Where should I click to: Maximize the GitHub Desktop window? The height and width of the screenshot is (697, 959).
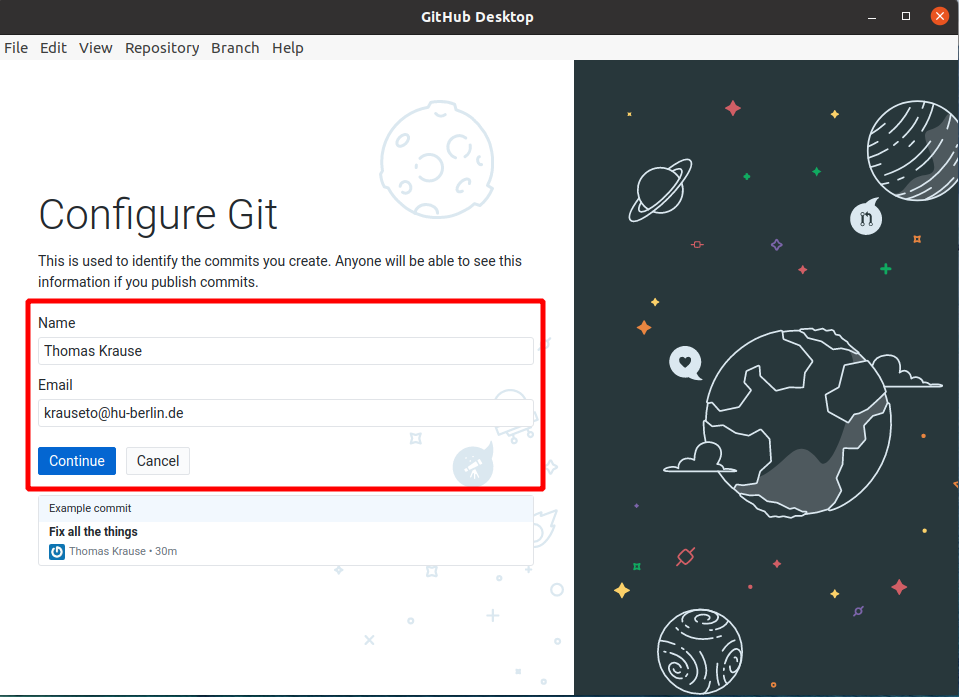[906, 17]
